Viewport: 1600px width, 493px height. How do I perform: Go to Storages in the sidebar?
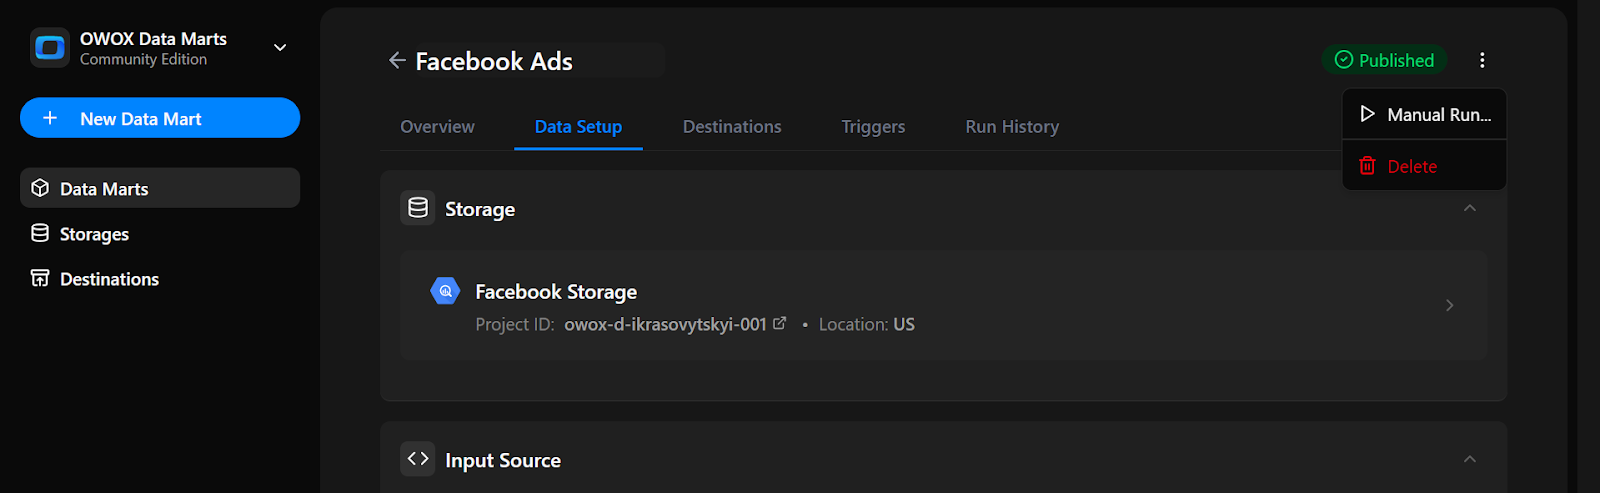(x=94, y=234)
